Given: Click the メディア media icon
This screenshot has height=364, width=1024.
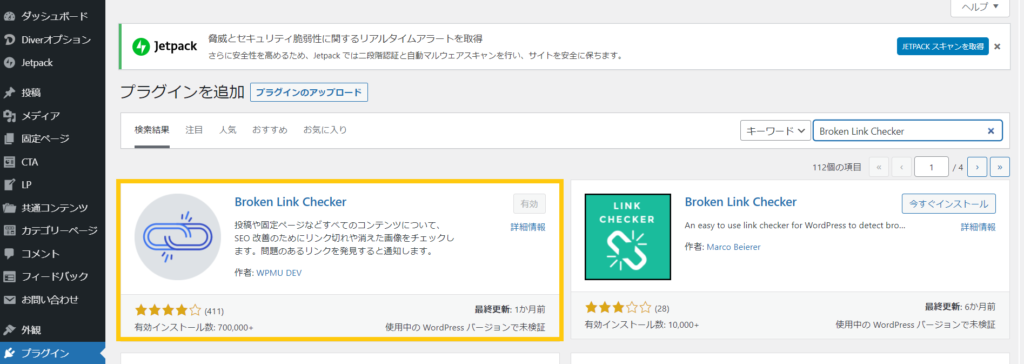Looking at the screenshot, I should point(10,116).
